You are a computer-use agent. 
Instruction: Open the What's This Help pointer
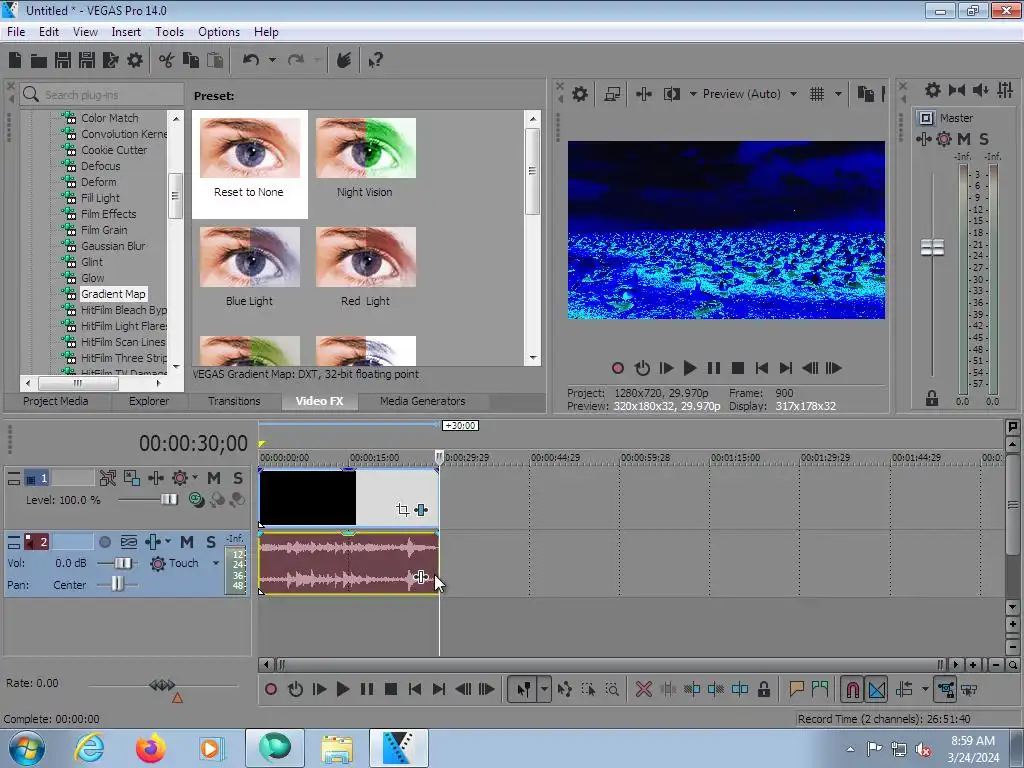375,61
